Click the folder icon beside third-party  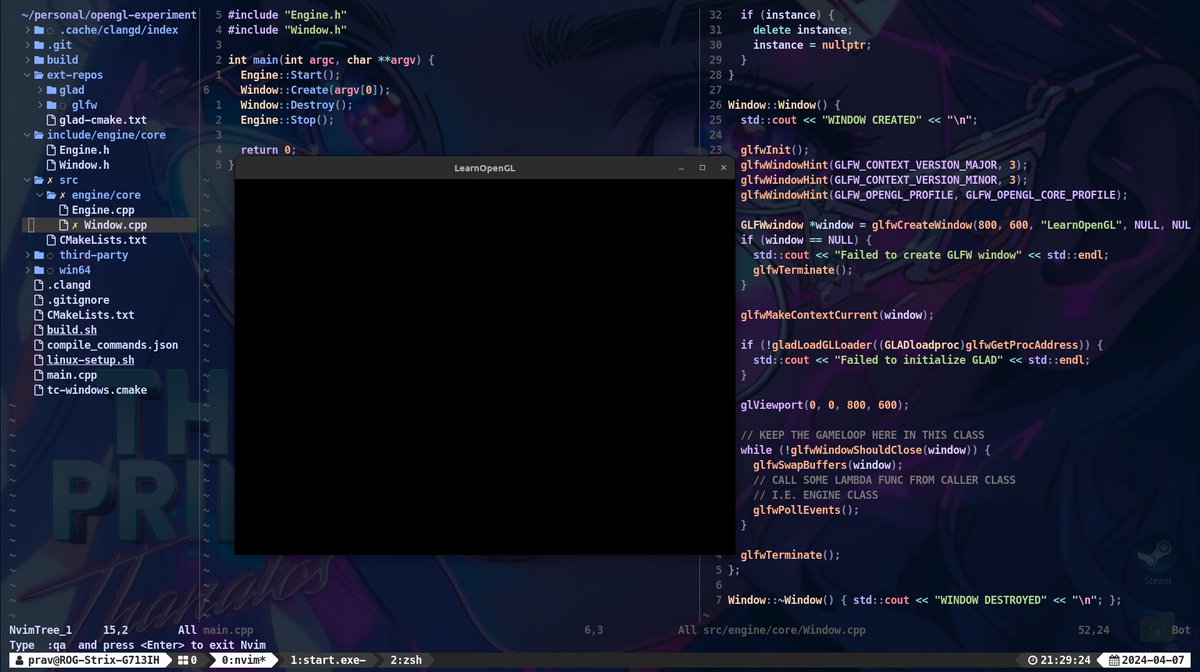pyautogui.click(x=39, y=255)
